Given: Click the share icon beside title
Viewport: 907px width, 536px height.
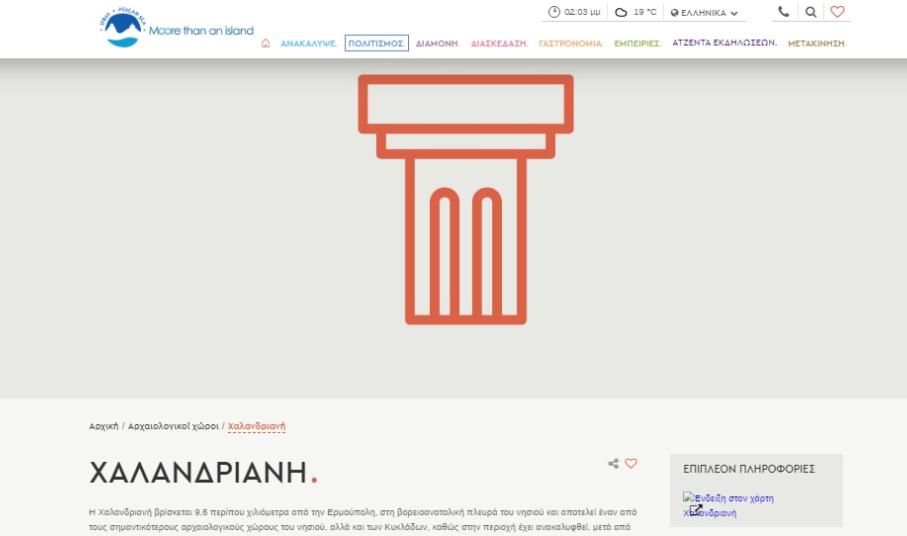Looking at the screenshot, I should 613,464.
